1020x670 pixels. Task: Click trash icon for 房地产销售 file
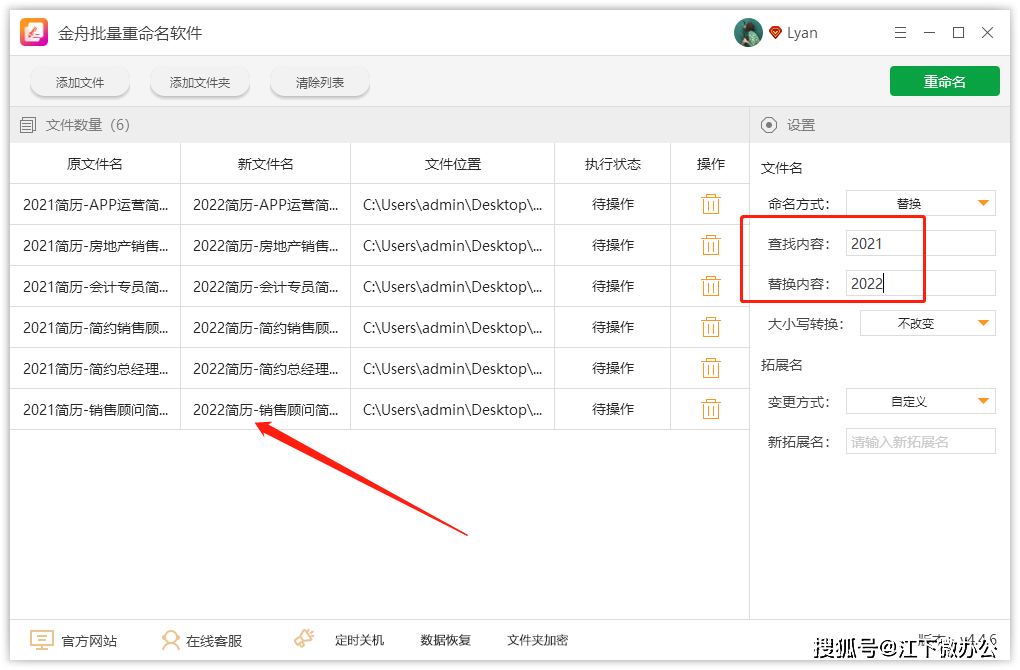(711, 245)
